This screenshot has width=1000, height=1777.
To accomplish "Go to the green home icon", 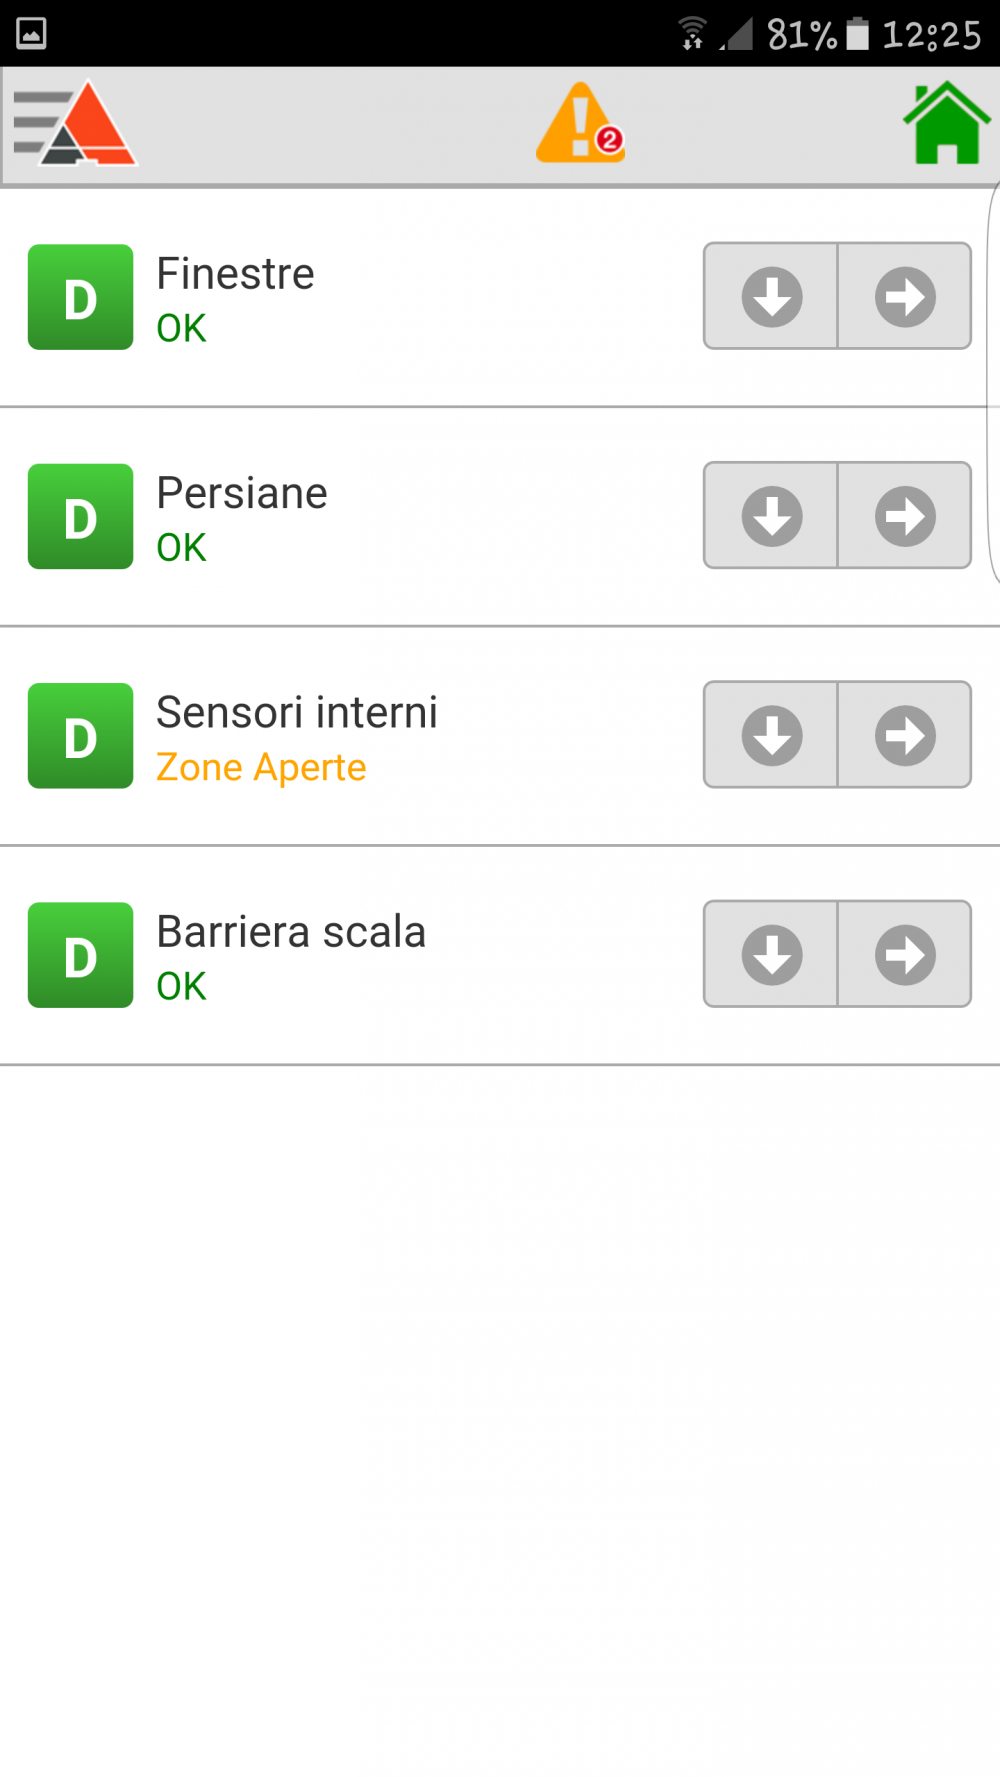I will 947,123.
